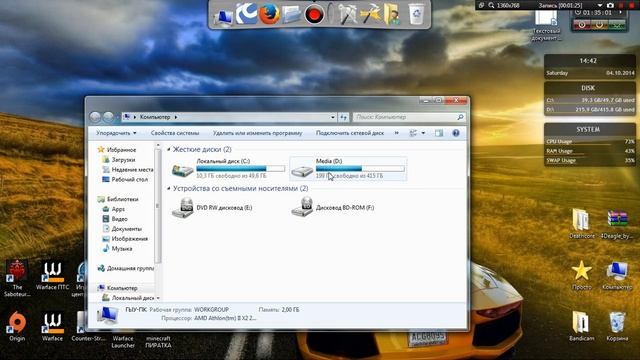Open the user folder icon in the dock

pos(392,15)
